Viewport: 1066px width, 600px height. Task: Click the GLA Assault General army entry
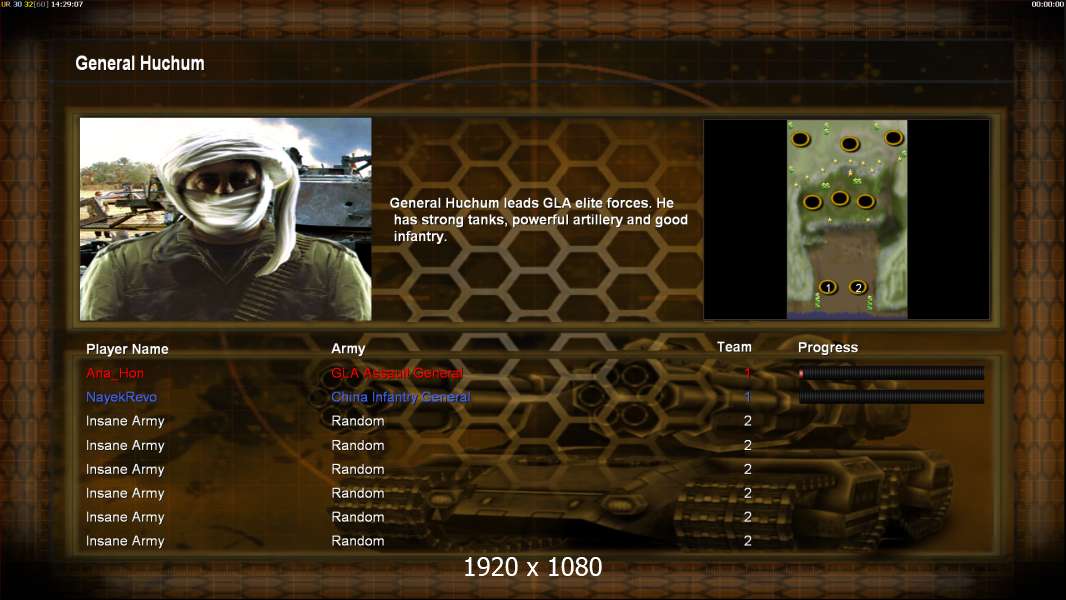(397, 373)
